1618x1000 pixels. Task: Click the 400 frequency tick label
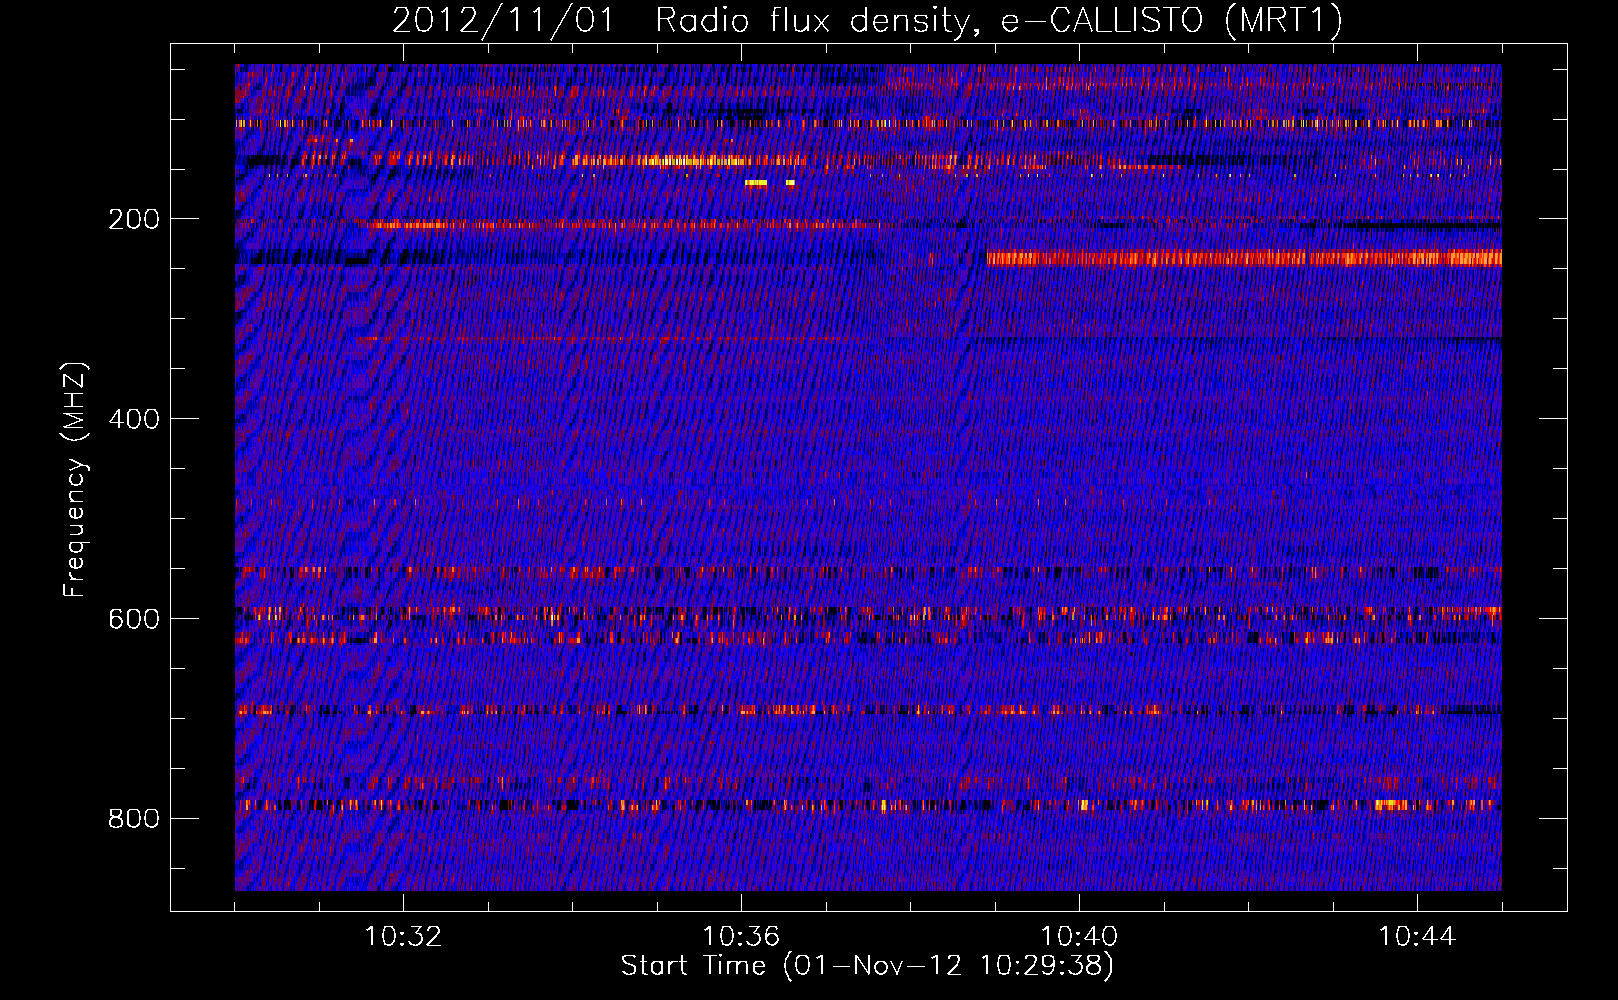(133, 419)
